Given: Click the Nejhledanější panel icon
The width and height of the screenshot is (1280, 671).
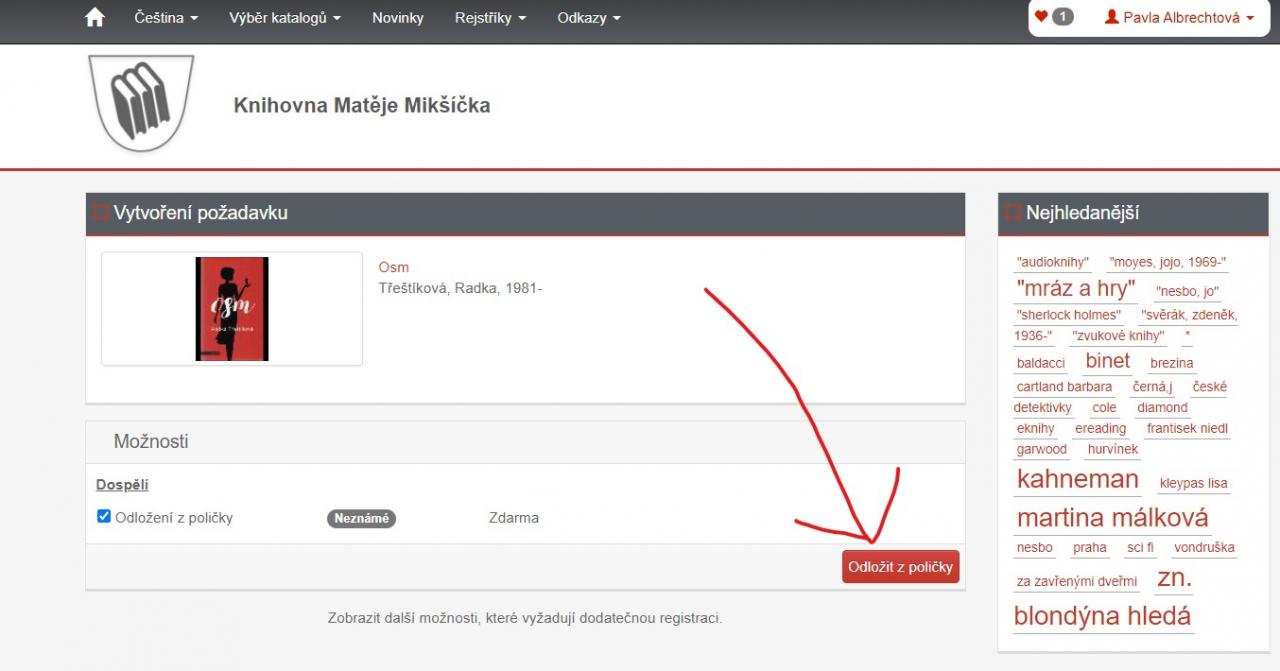Looking at the screenshot, I should [x=1013, y=213].
